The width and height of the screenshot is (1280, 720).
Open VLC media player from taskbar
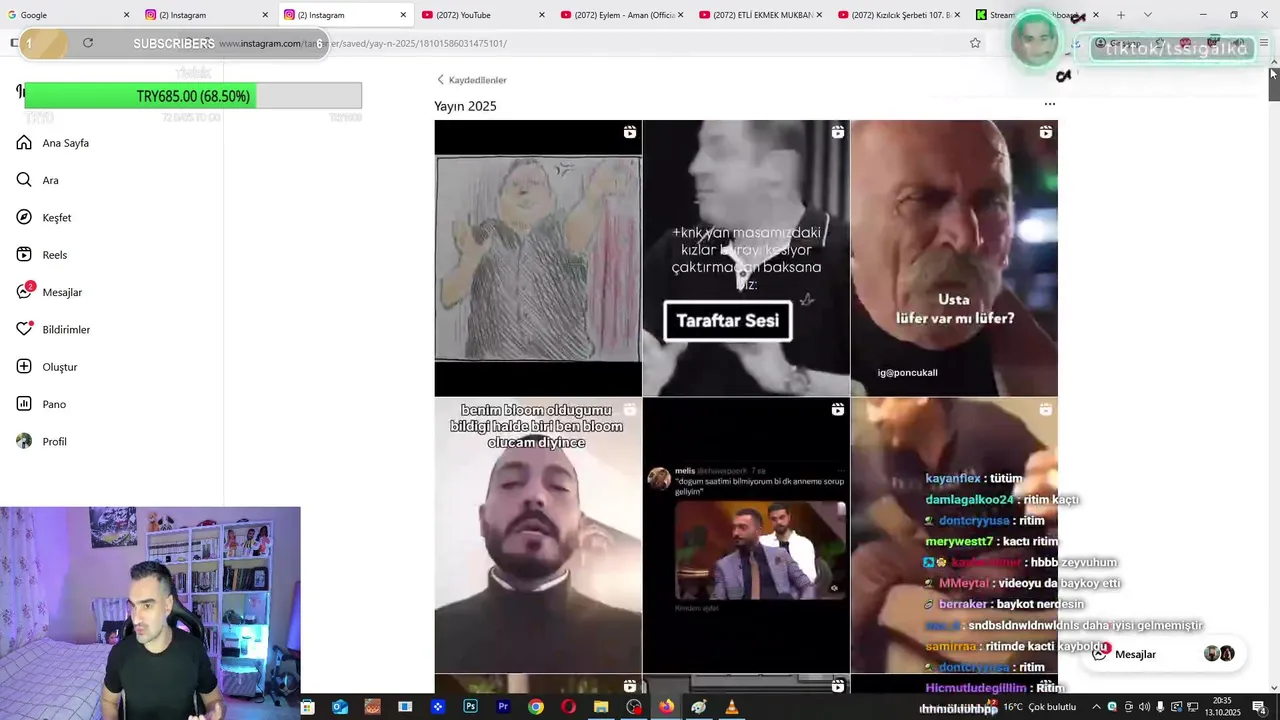(x=732, y=707)
